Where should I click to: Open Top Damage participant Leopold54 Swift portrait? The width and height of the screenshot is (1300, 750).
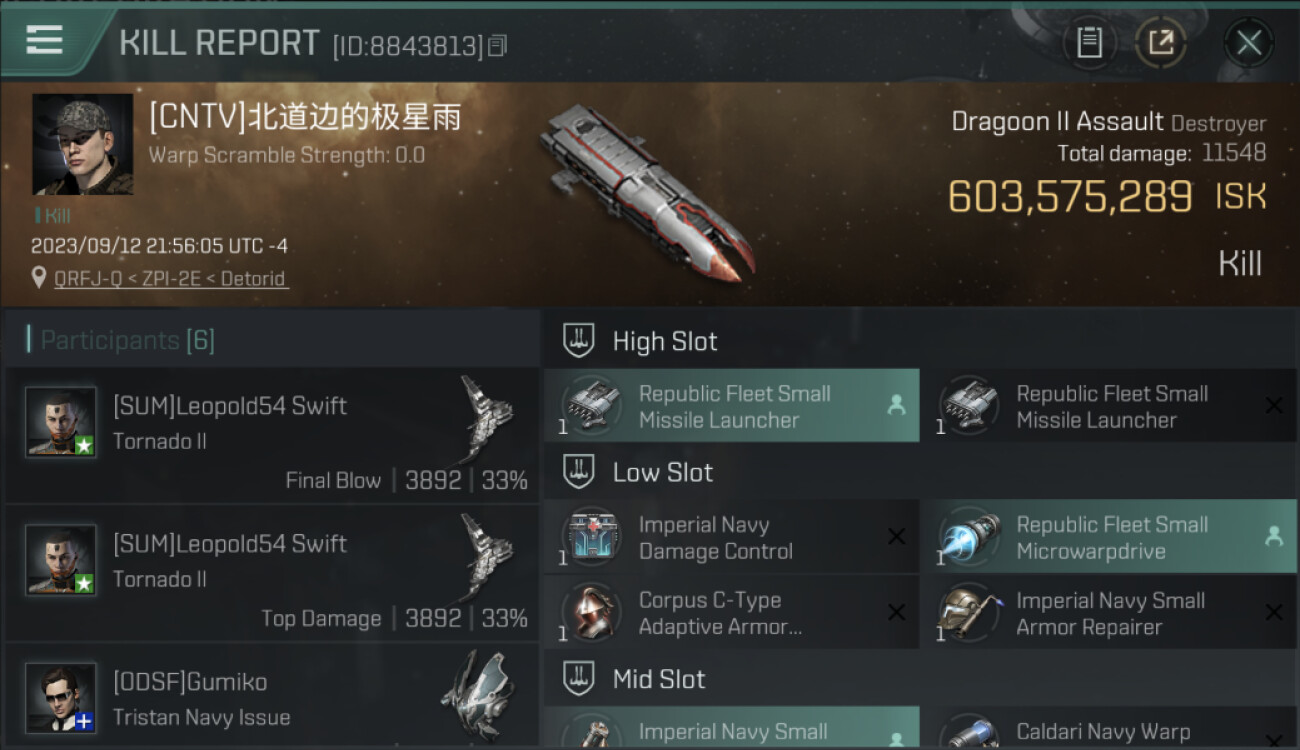[x=61, y=560]
